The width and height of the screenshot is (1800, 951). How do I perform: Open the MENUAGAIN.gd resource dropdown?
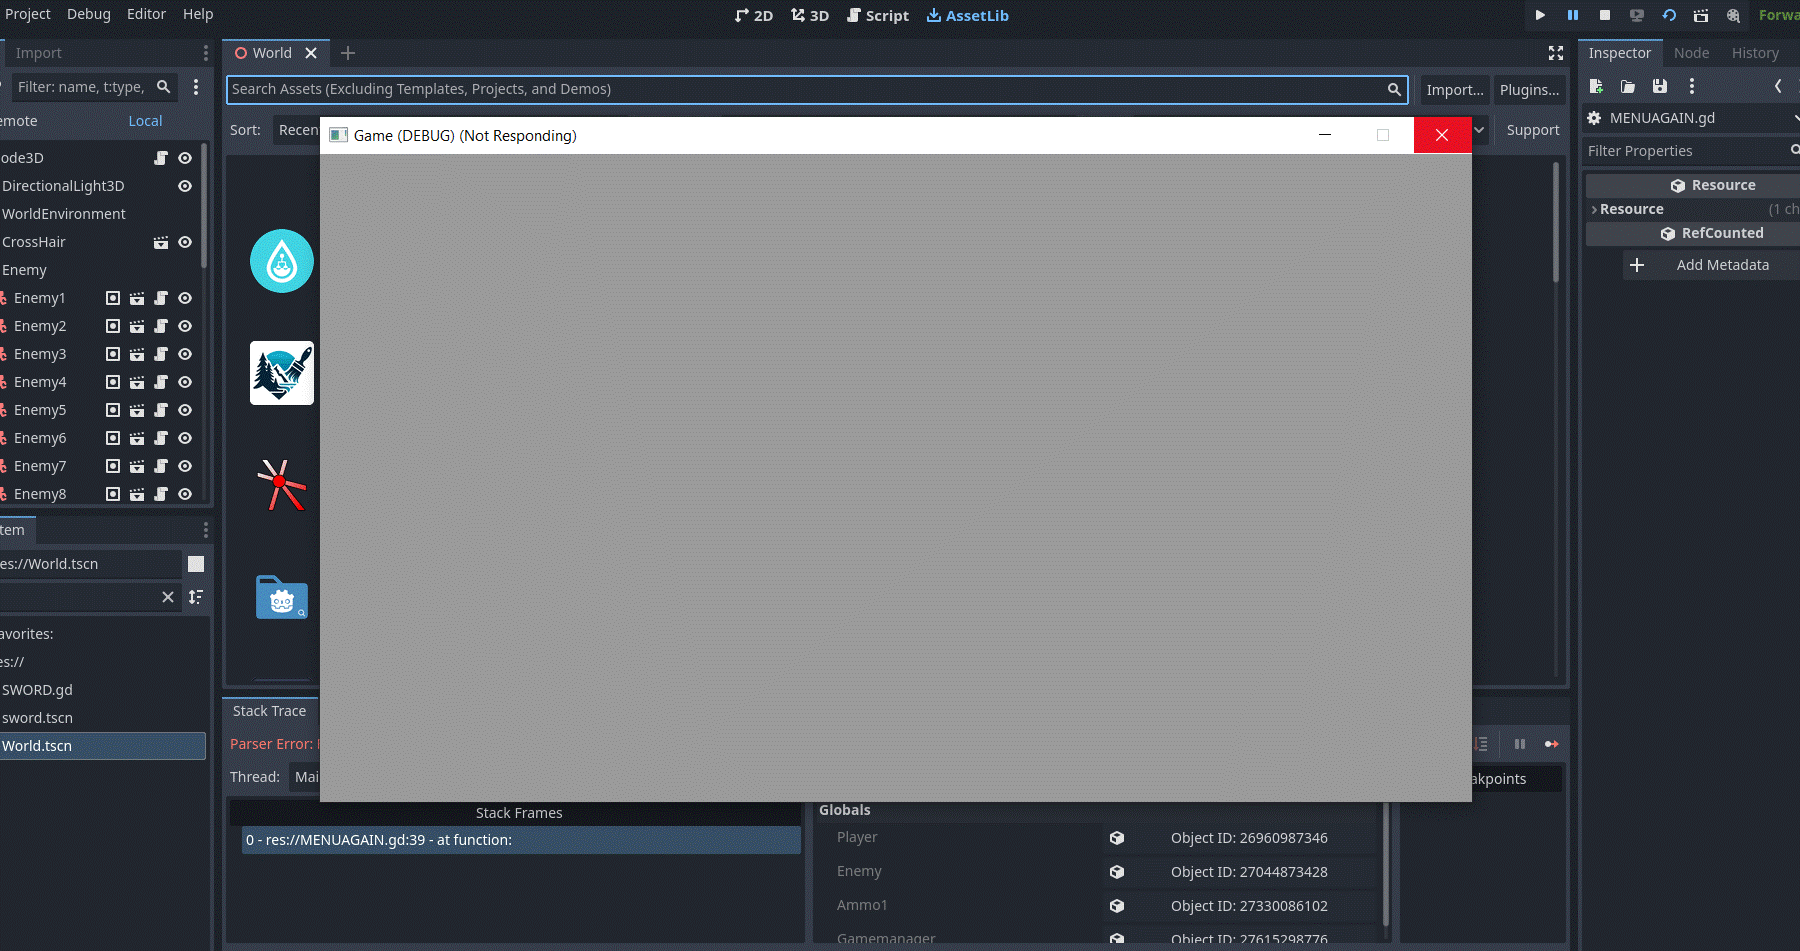tap(1797, 118)
